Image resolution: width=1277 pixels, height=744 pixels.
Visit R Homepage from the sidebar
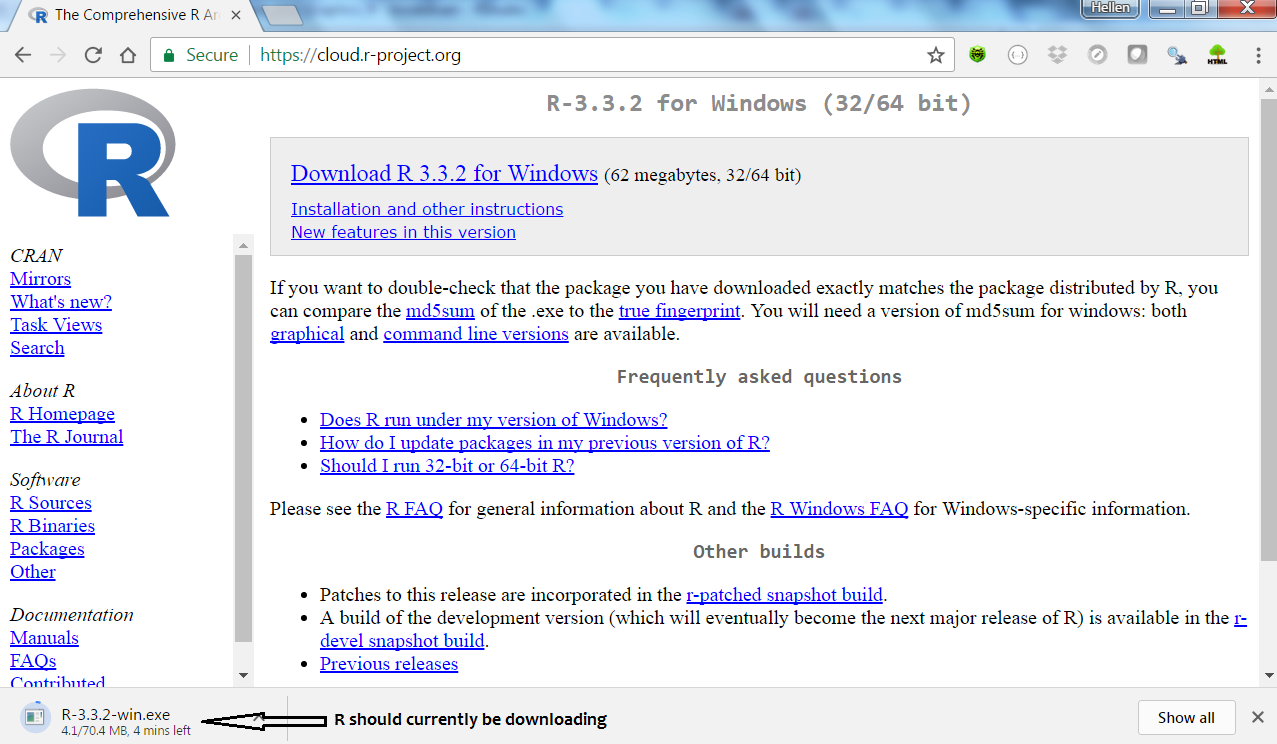coord(62,414)
